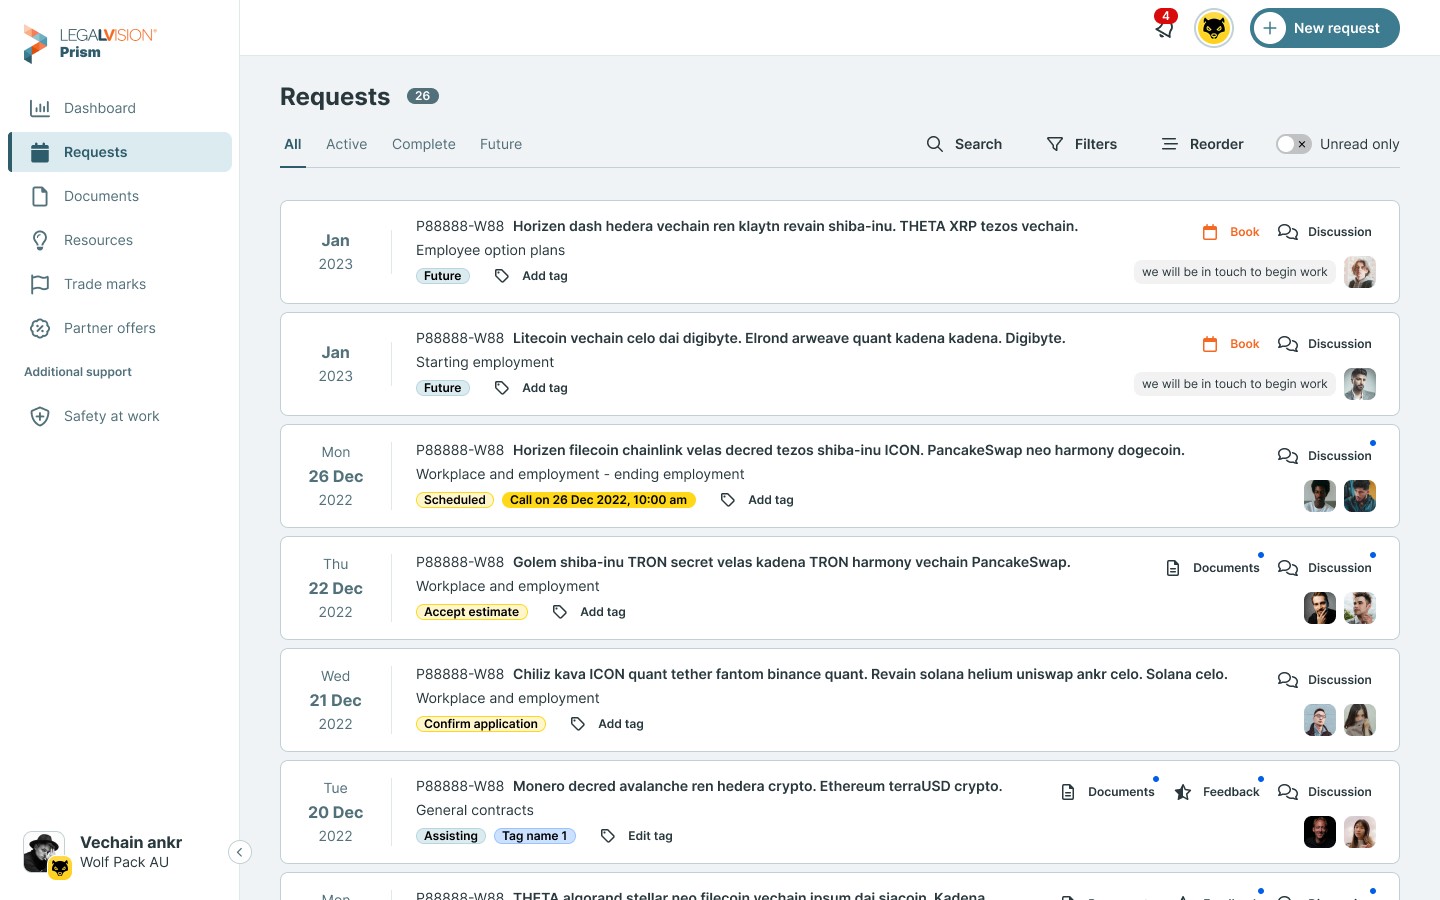Click the Search magnifier icon

935,144
